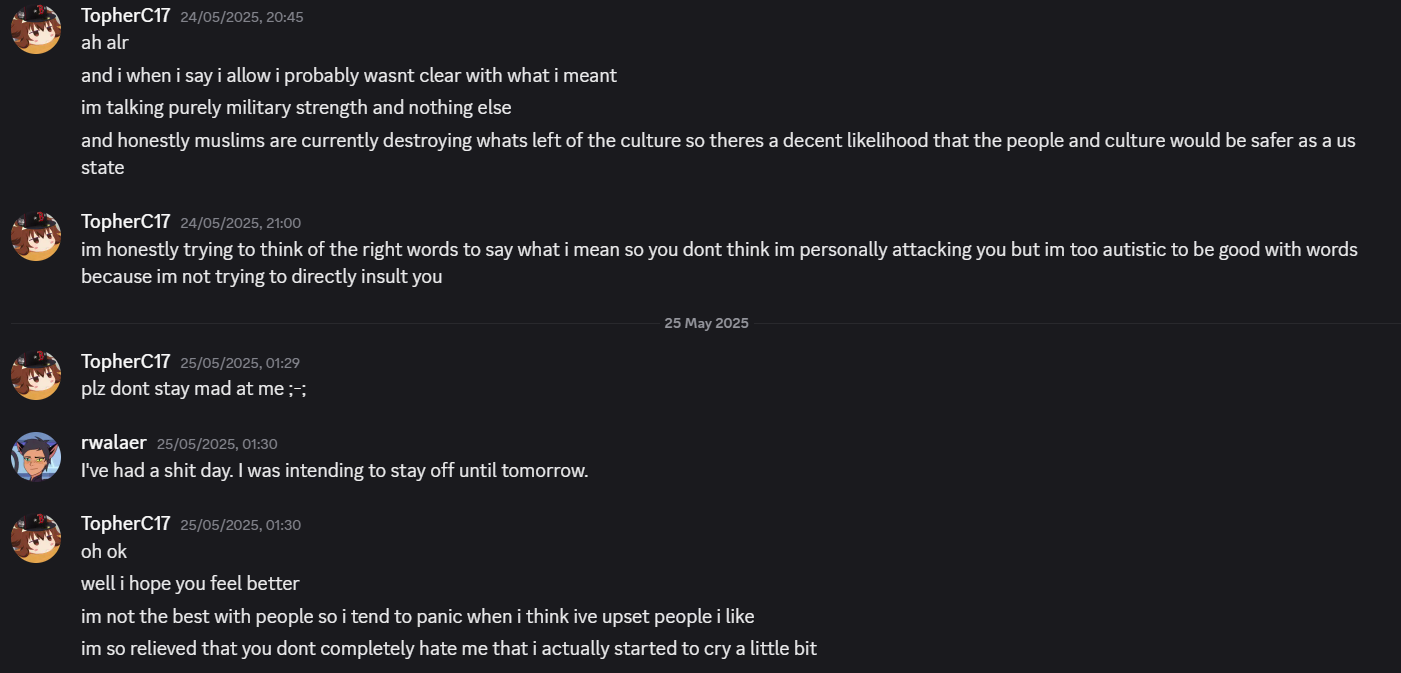The image size is (1401, 673).
Task: Click the 25/05/2025, 01:29 timestamp
Action: click(240, 363)
